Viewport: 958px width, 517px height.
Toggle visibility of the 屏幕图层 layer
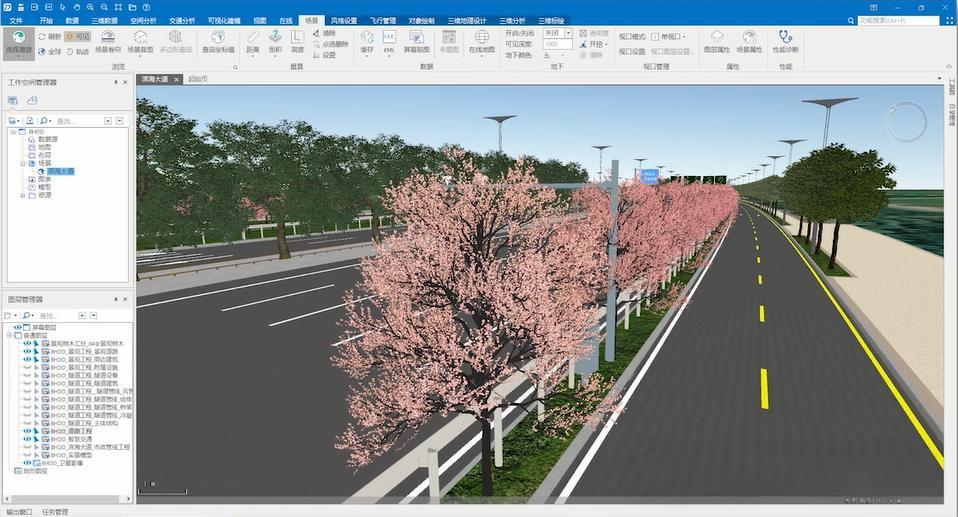(18, 327)
